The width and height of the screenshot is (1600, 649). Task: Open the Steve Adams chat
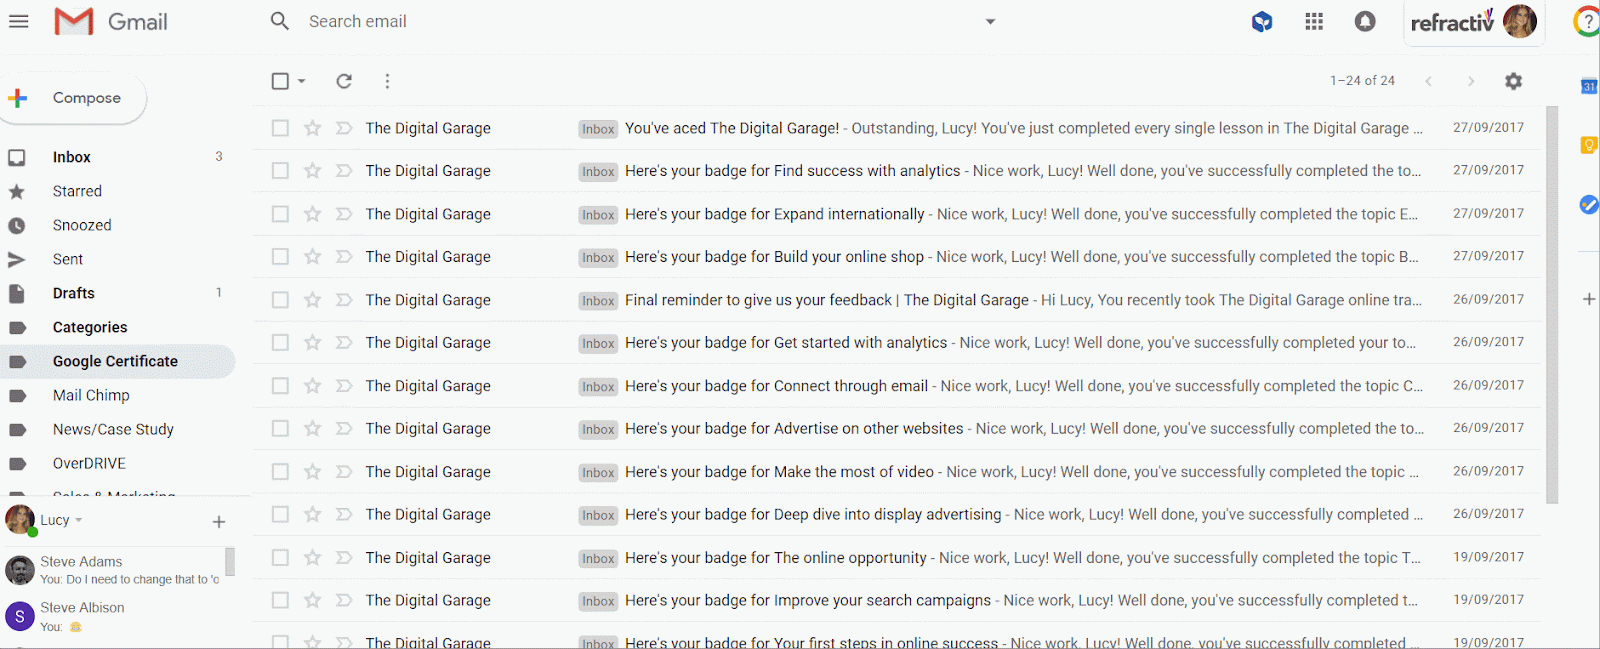(x=112, y=570)
